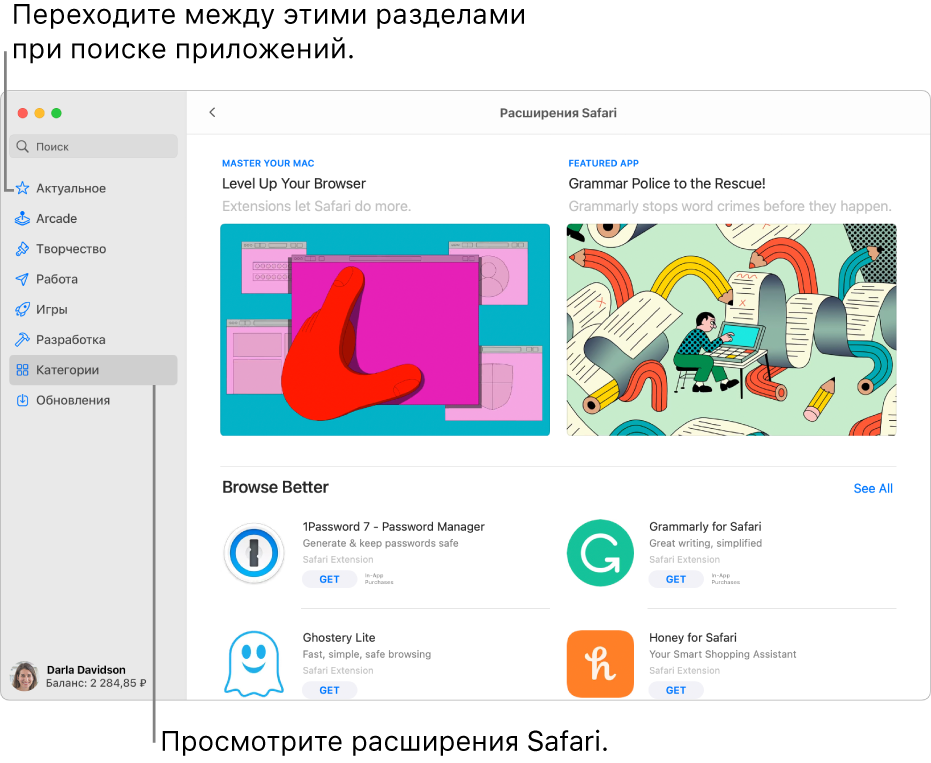The height and width of the screenshot is (763, 931).
Task: Get 1Password 7 Password Manager
Action: point(330,579)
